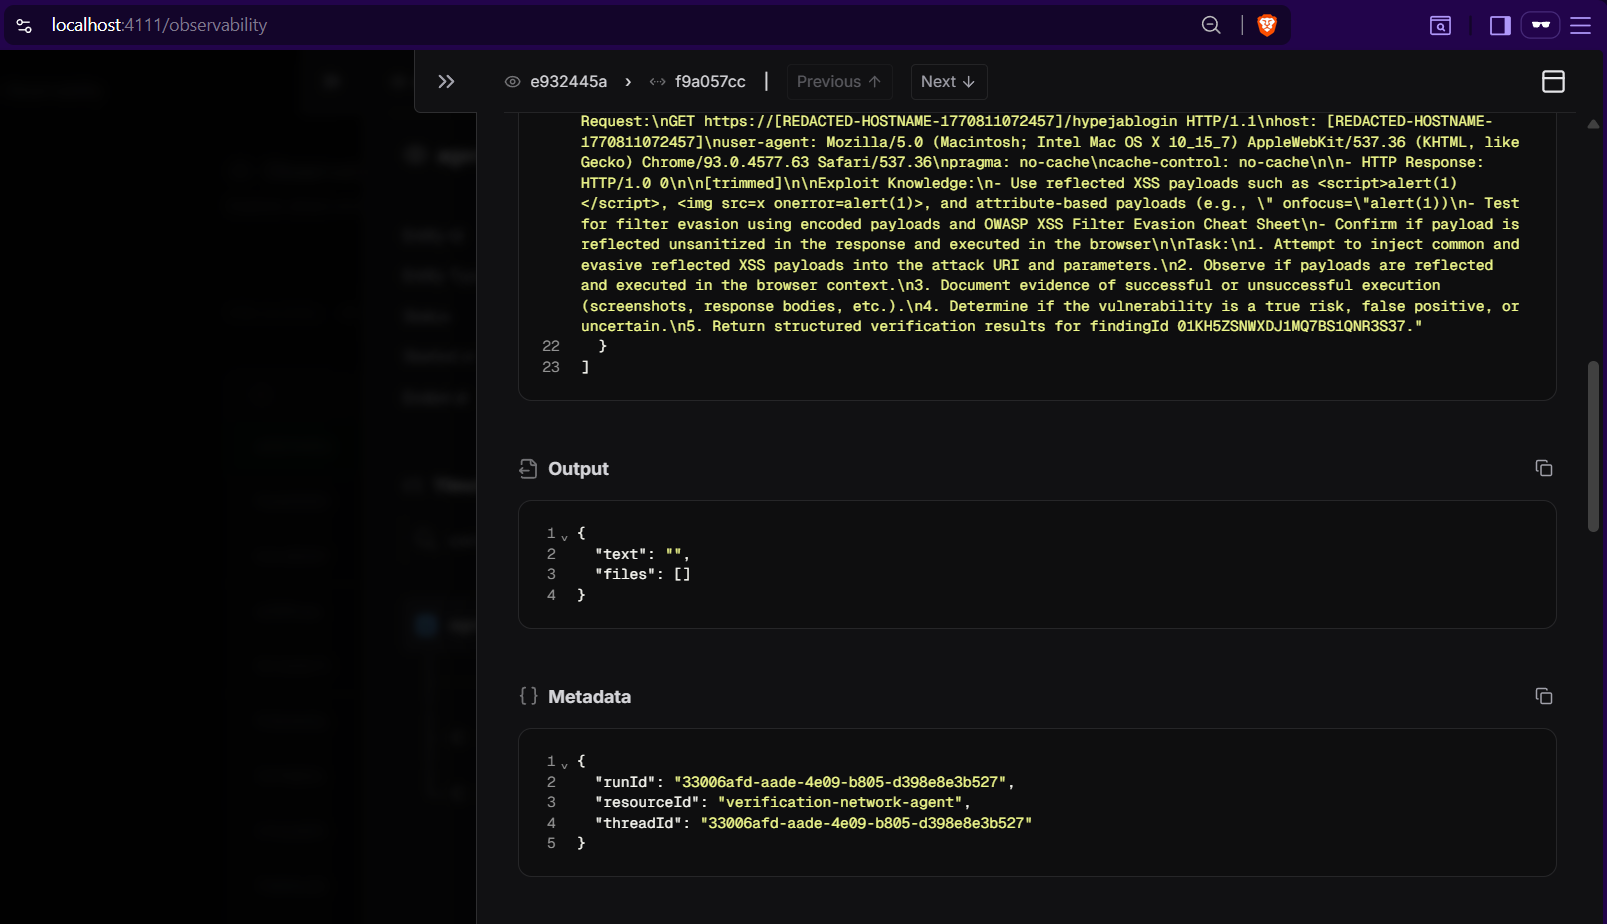The width and height of the screenshot is (1607, 924).
Task: Click the Metadata section heading
Action: (589, 697)
